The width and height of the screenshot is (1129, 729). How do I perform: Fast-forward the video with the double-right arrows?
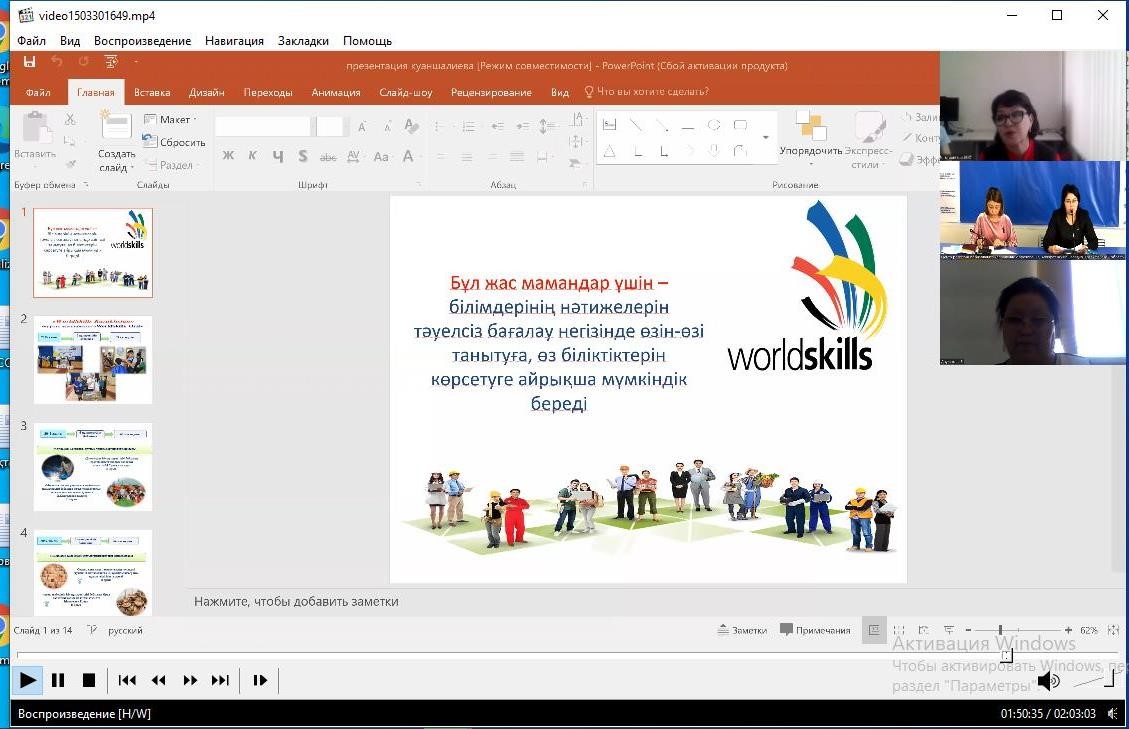click(190, 680)
